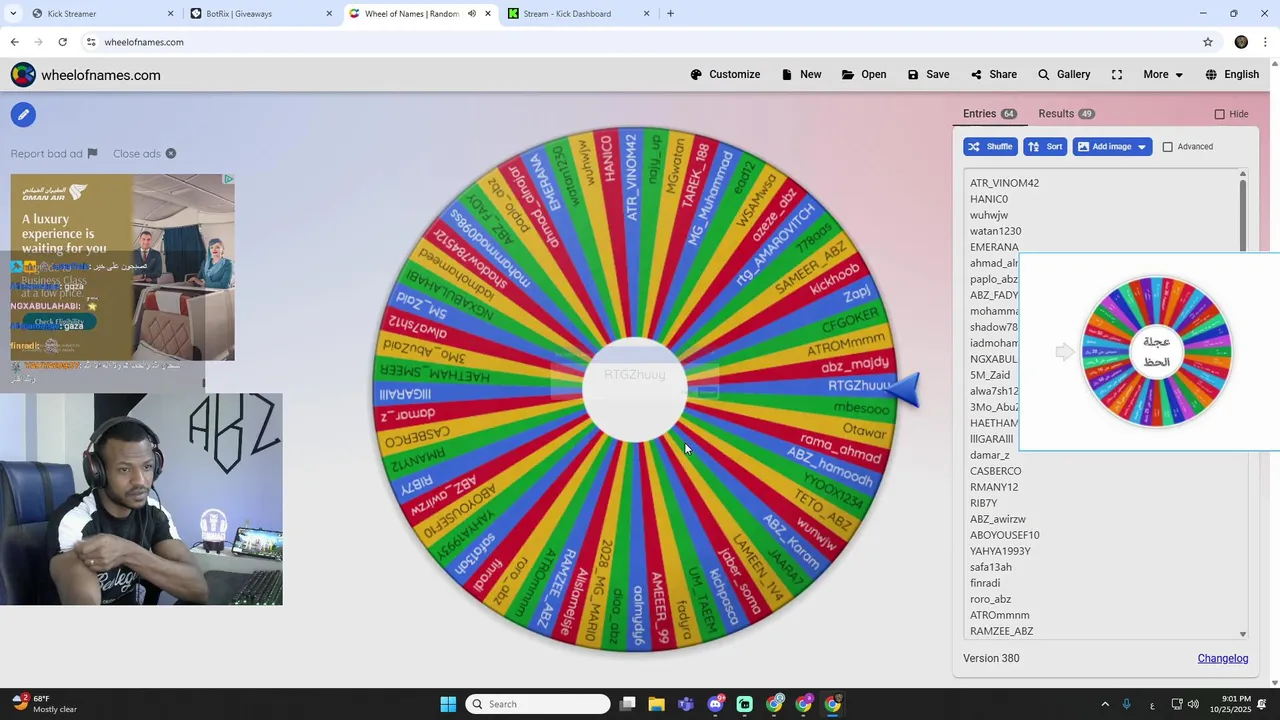1280x720 pixels.
Task: Open the Chrome profile avatar
Action: pos(1241,42)
